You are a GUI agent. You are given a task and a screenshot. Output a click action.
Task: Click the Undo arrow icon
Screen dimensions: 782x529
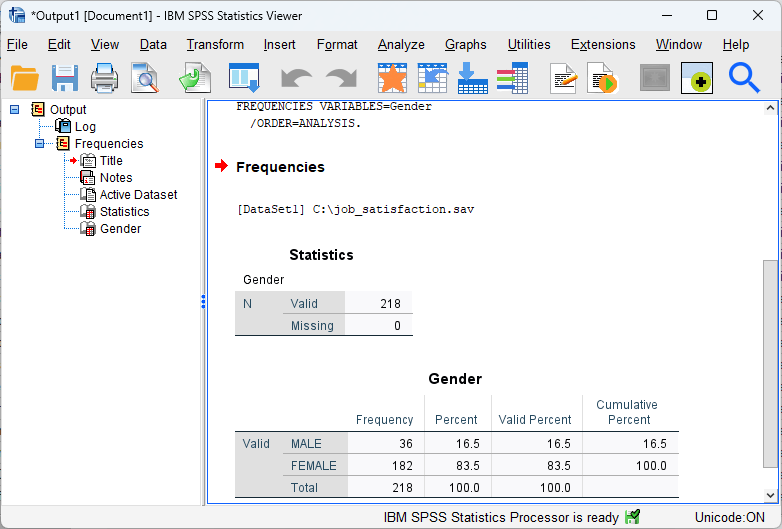[x=296, y=78]
